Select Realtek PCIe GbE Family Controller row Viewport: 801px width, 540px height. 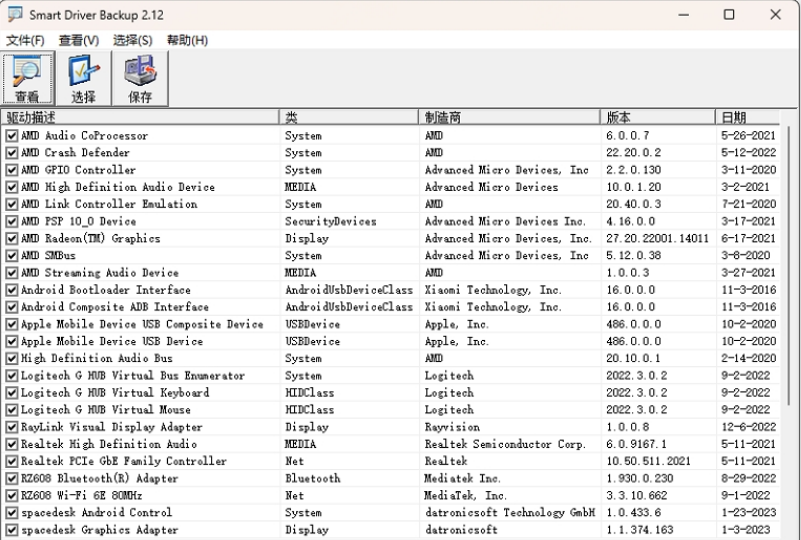[x=391, y=461]
